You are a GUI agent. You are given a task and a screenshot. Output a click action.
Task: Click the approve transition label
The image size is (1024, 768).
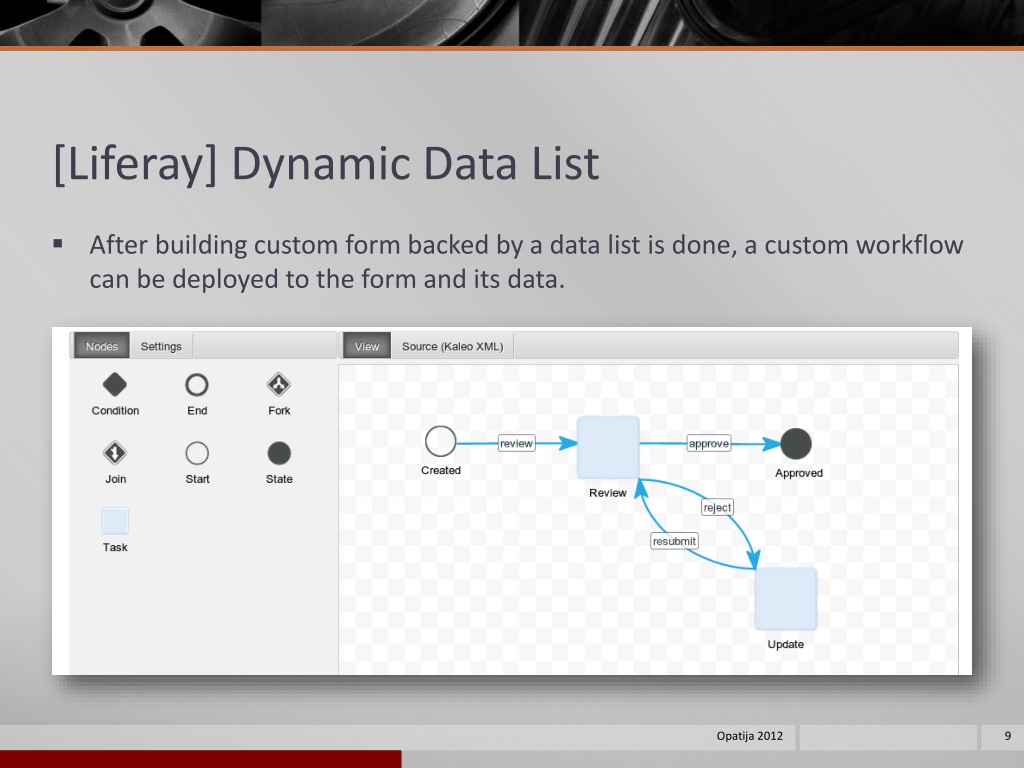tap(708, 444)
